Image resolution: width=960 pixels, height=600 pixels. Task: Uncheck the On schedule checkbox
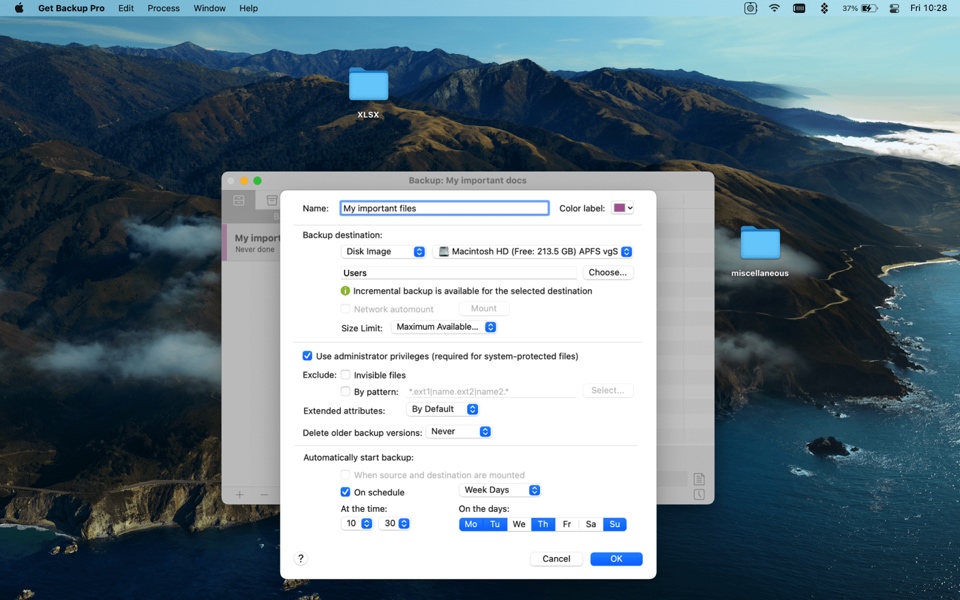[346, 492]
